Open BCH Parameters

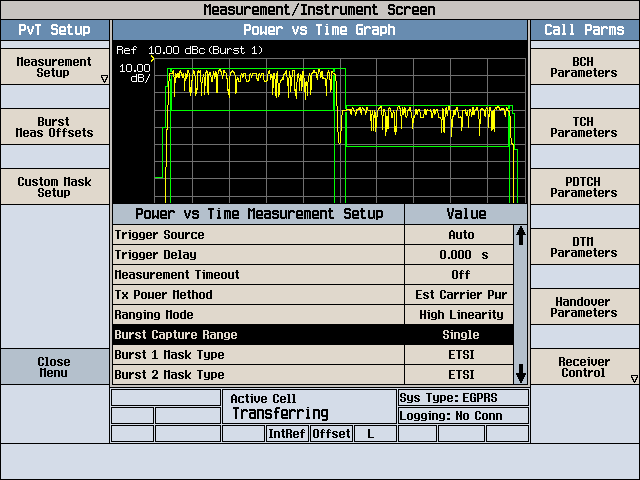click(x=584, y=67)
